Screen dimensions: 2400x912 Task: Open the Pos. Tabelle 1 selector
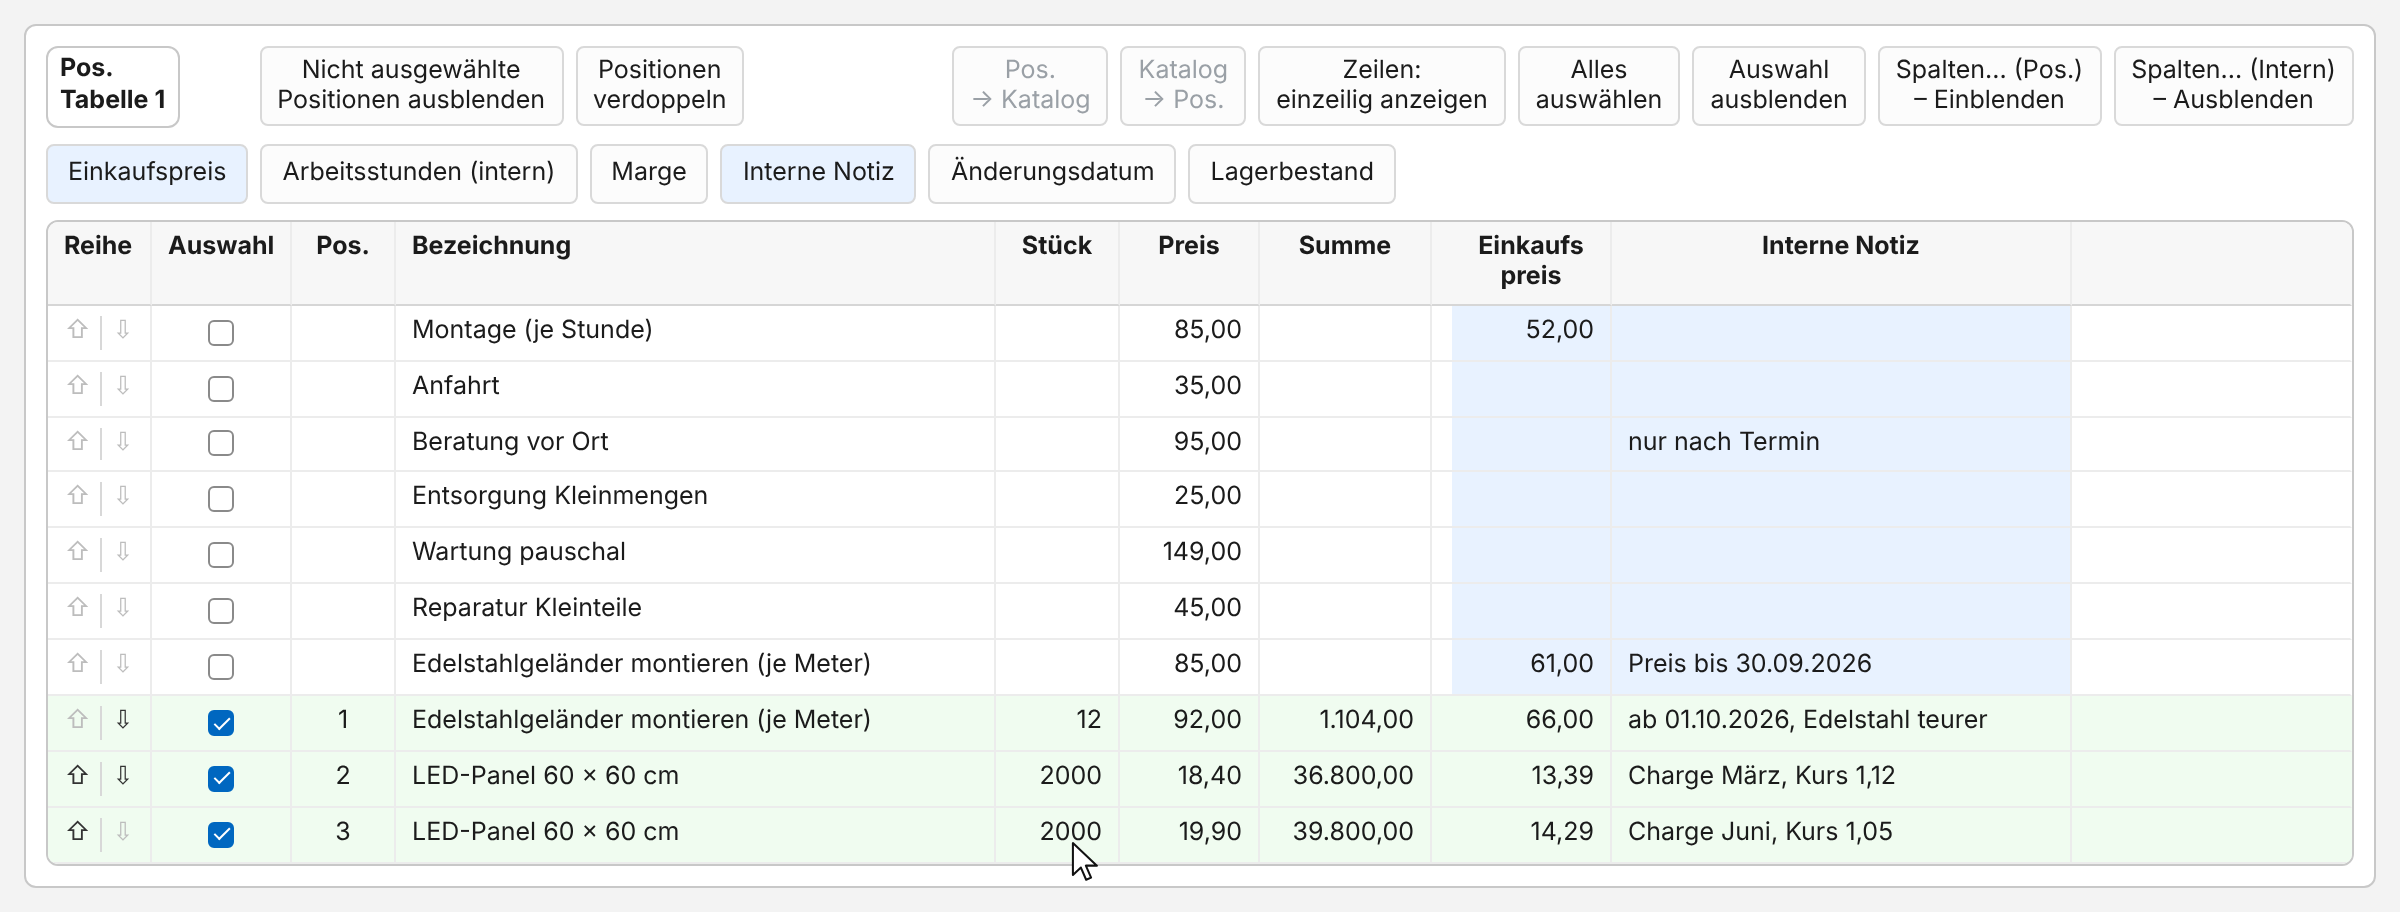[113, 86]
